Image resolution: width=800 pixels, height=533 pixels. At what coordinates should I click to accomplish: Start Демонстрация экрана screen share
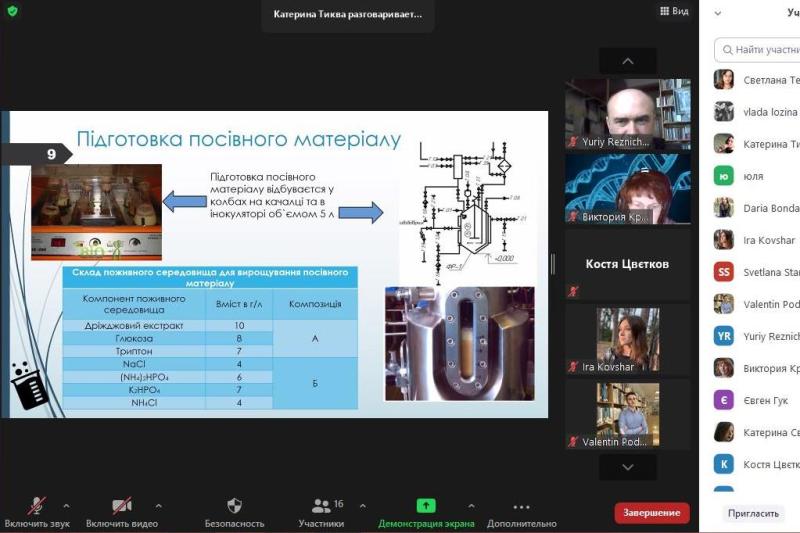click(x=426, y=512)
